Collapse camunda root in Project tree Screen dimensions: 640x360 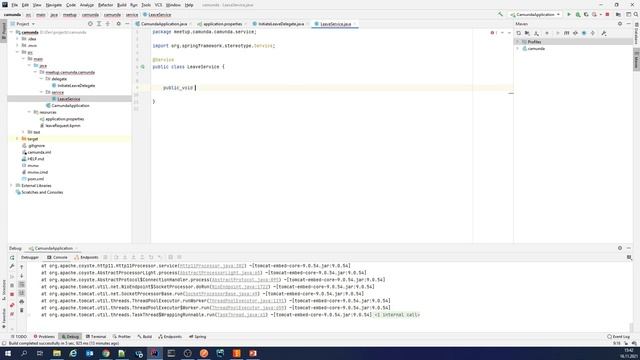click(12, 32)
